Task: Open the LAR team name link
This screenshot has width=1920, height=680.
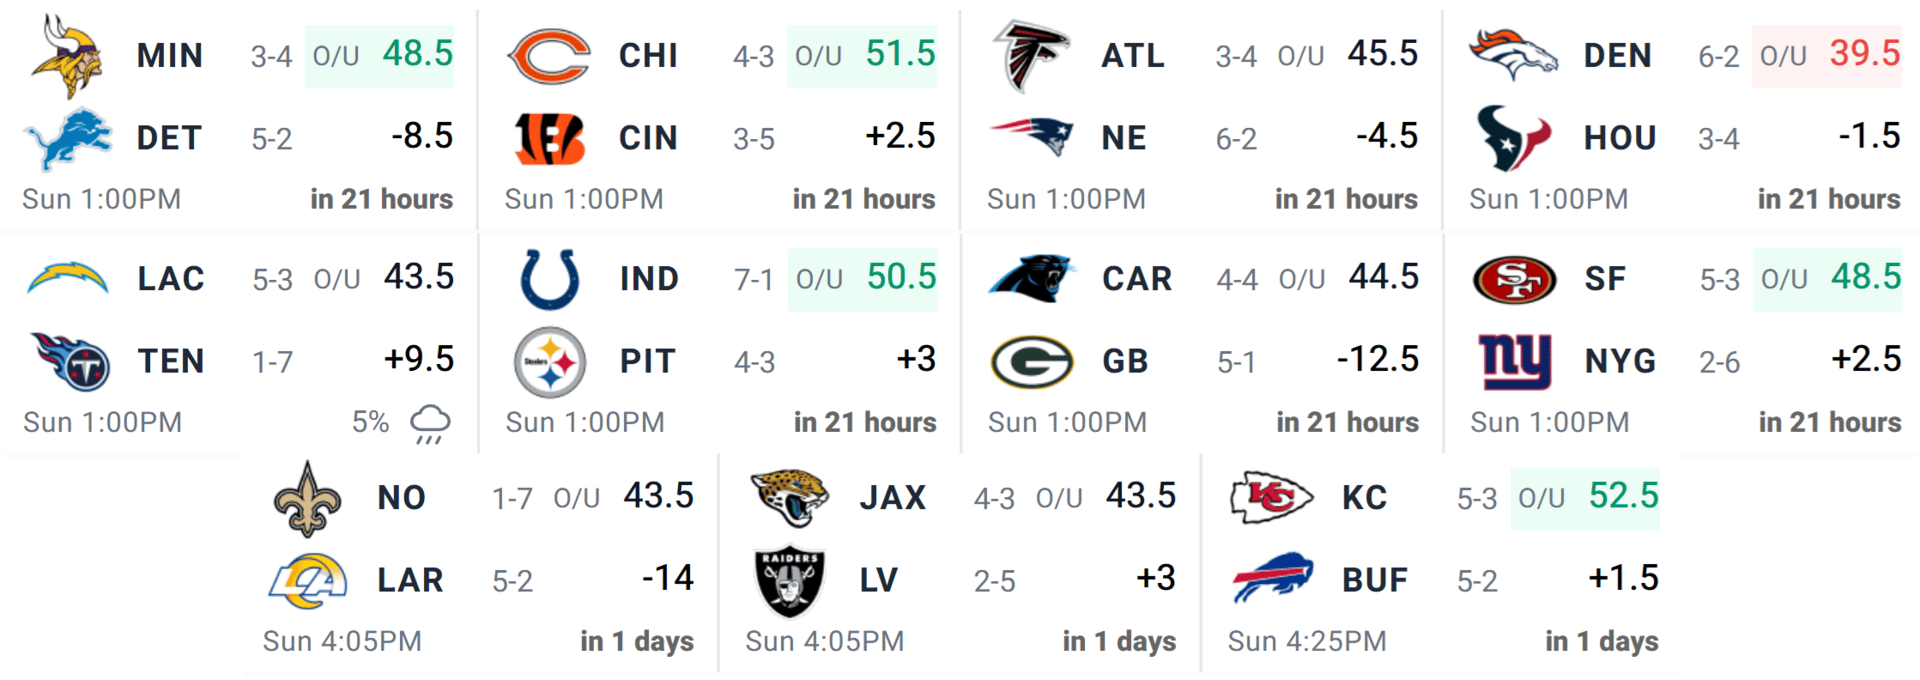Action: point(410,580)
